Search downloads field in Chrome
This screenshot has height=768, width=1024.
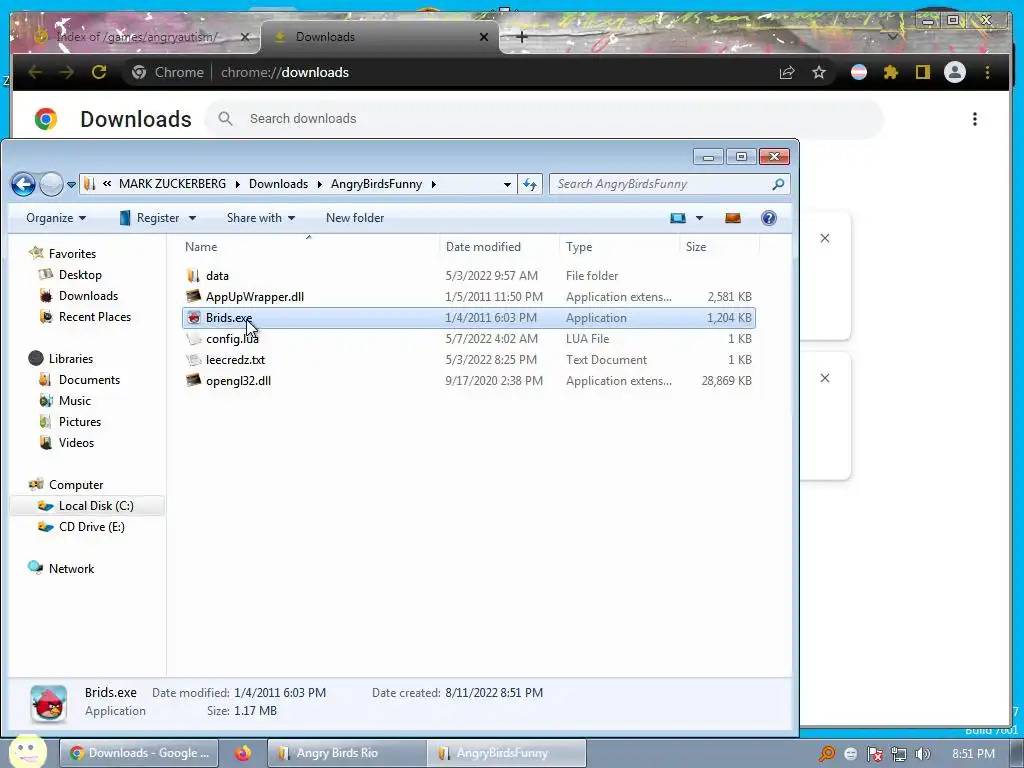pos(545,119)
